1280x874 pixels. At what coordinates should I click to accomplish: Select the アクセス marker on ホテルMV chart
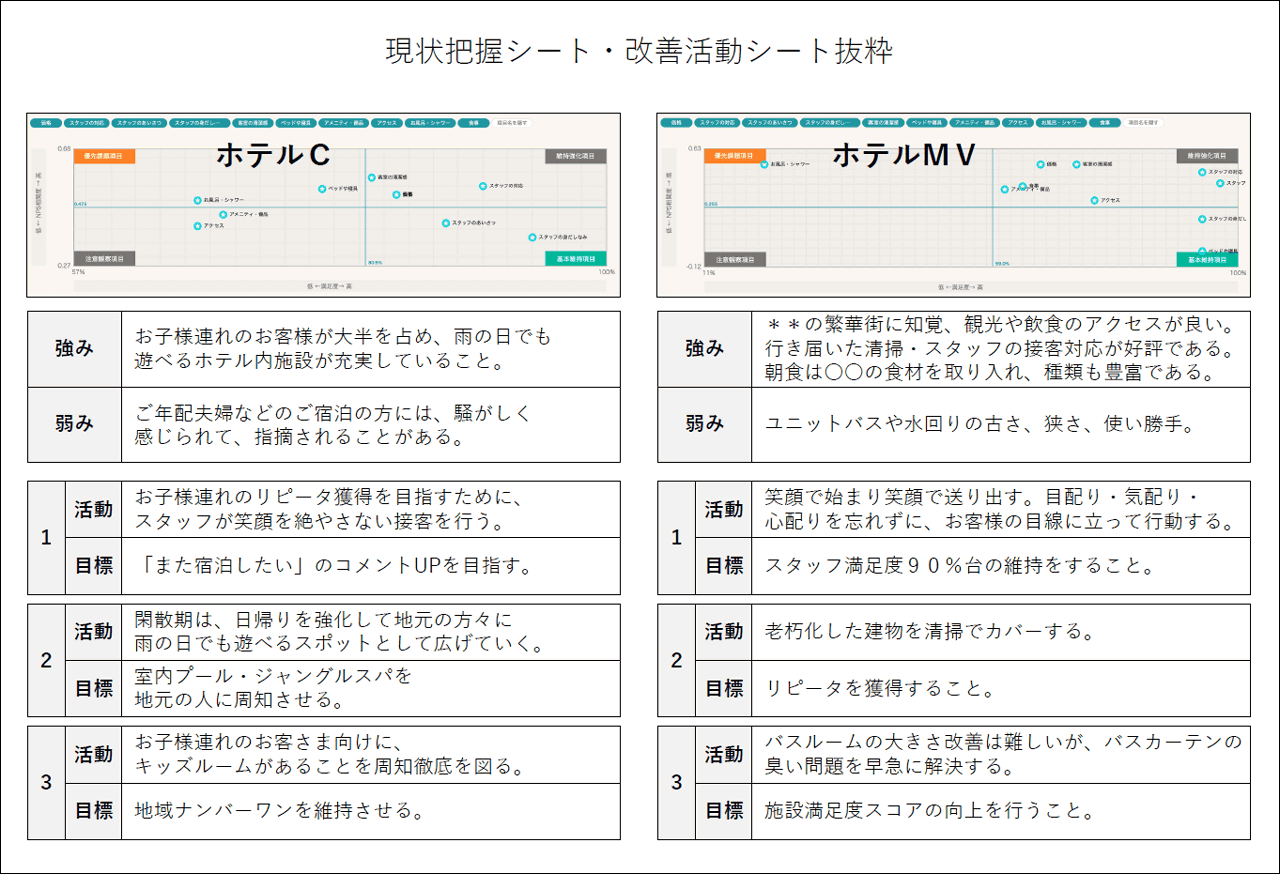click(x=1093, y=198)
